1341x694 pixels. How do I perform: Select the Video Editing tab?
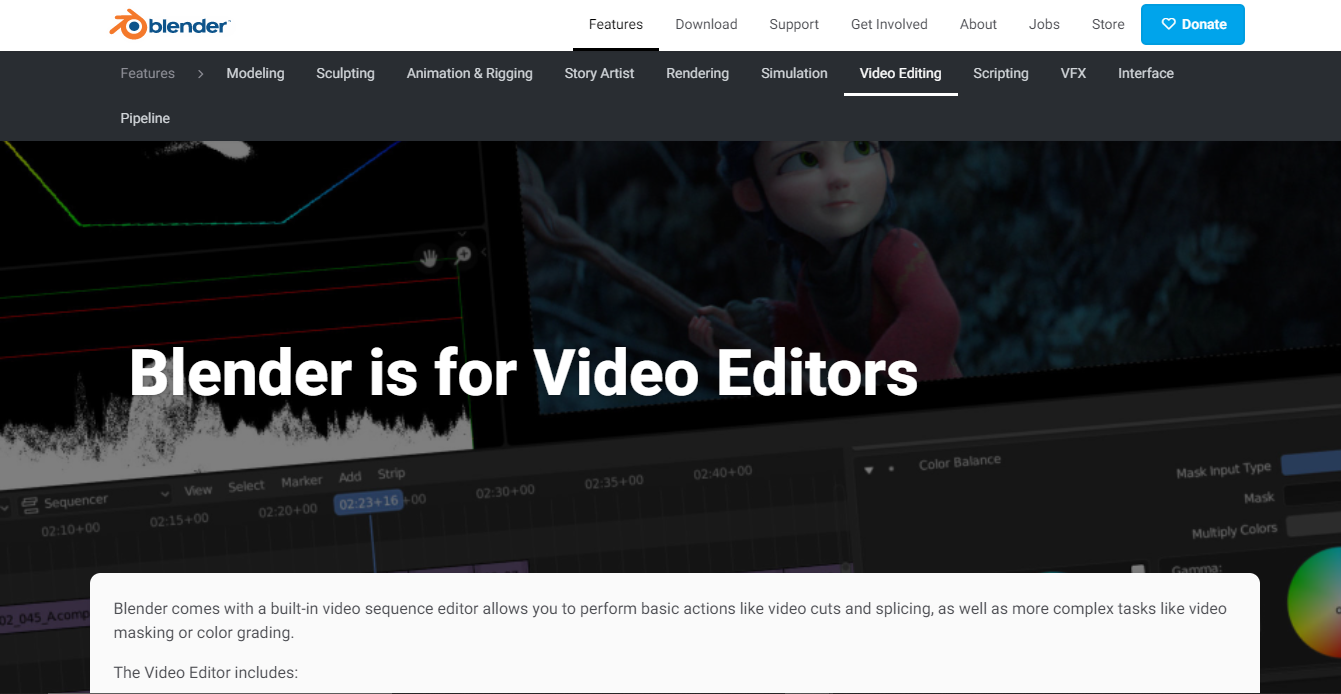click(900, 73)
